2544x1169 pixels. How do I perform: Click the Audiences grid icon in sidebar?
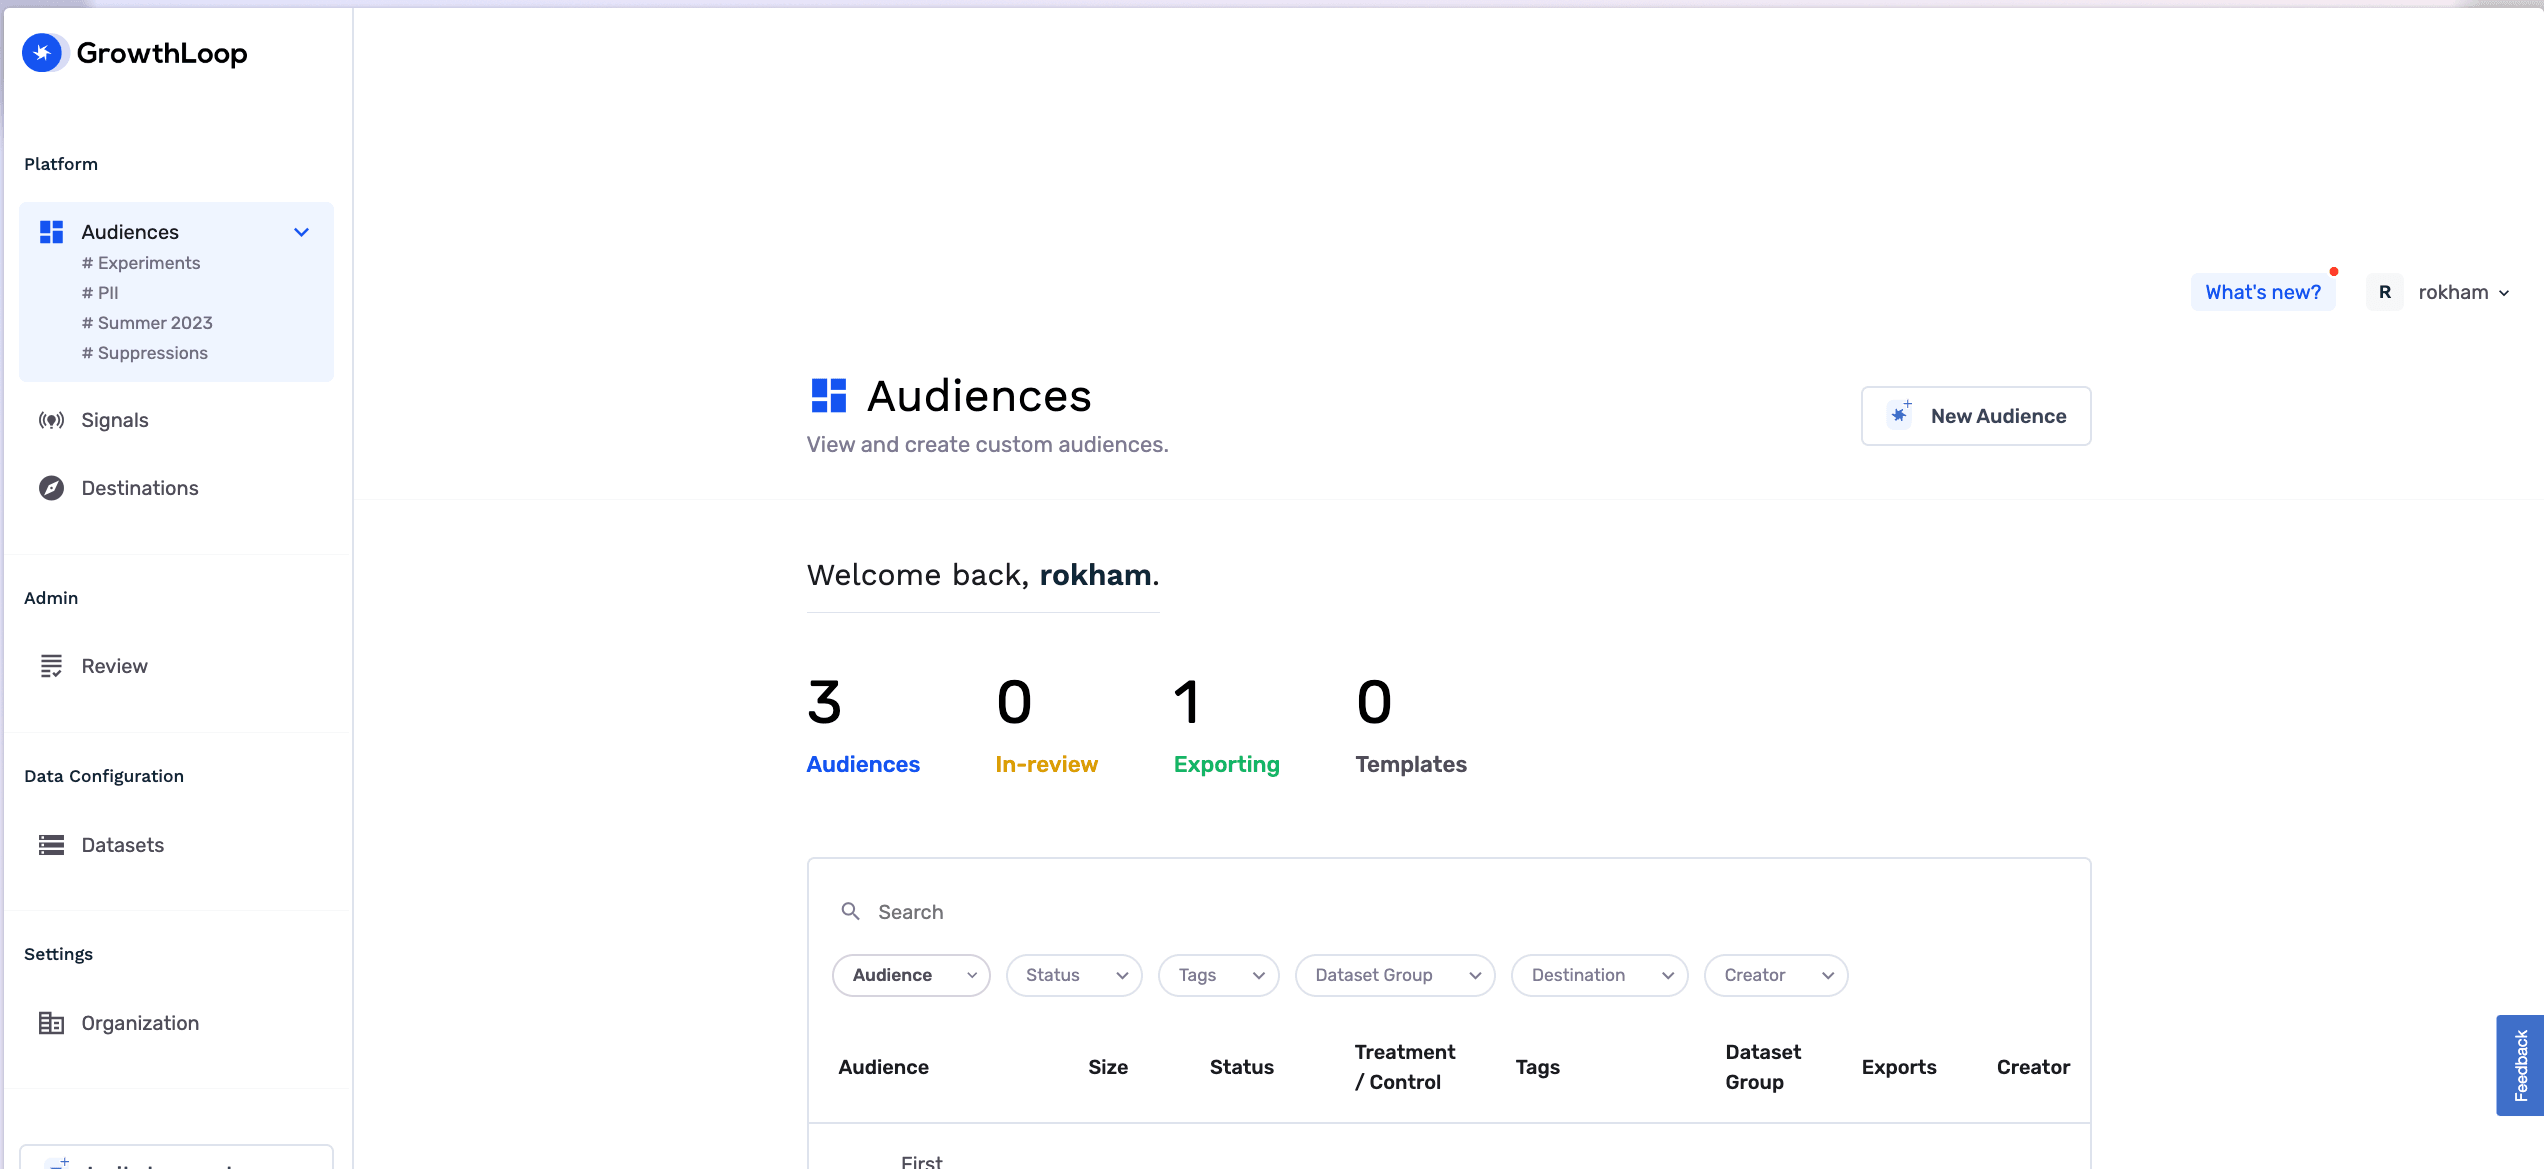point(51,232)
